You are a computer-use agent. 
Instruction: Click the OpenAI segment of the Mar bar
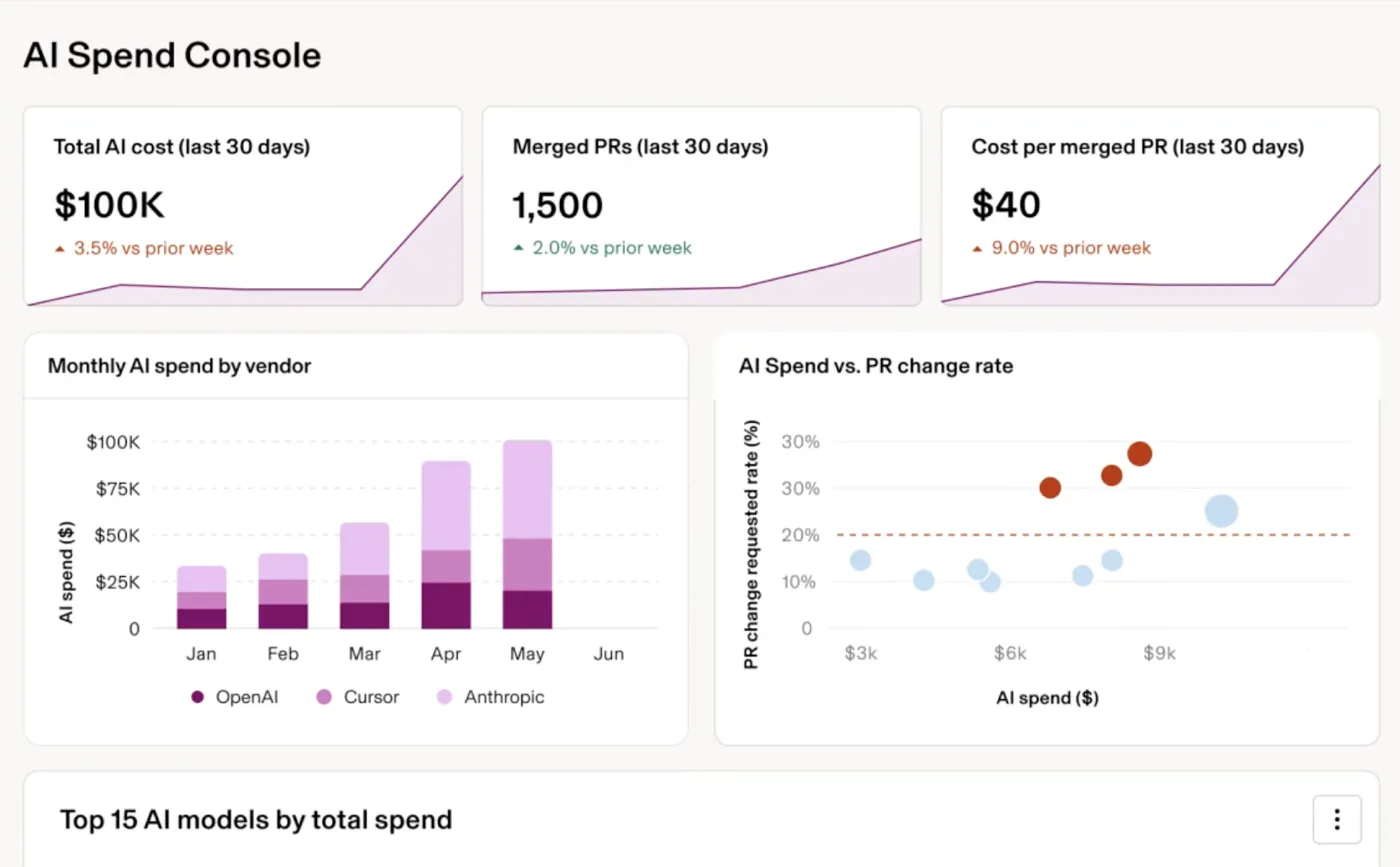click(x=365, y=615)
